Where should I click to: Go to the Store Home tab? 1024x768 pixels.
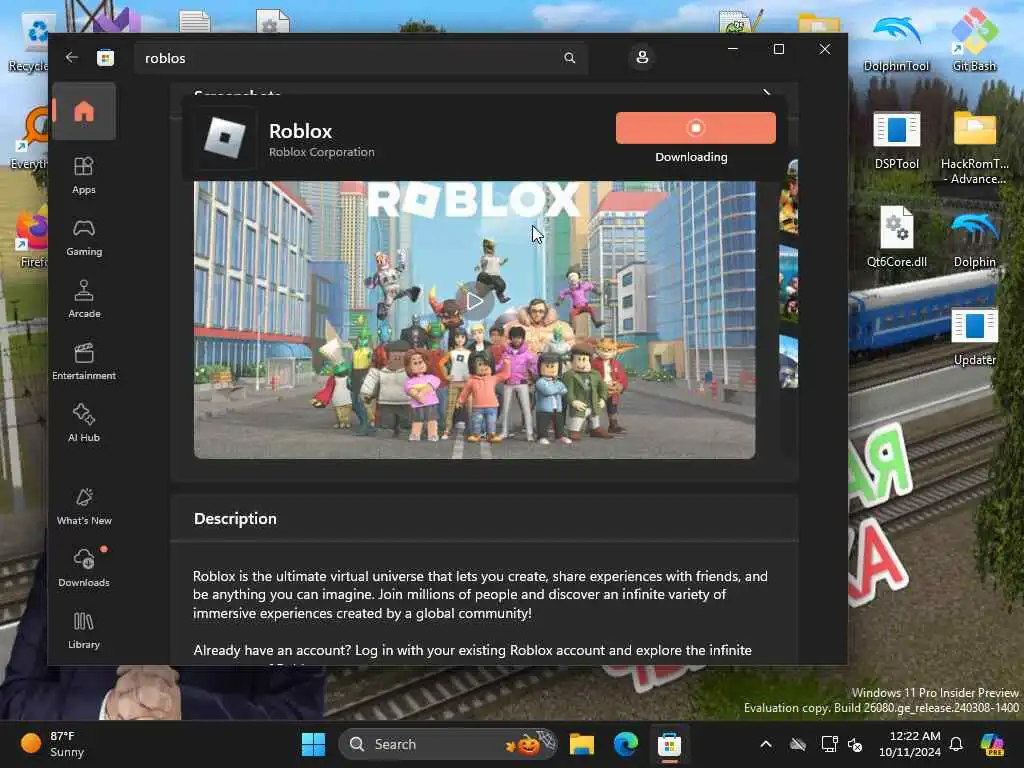[x=84, y=112]
